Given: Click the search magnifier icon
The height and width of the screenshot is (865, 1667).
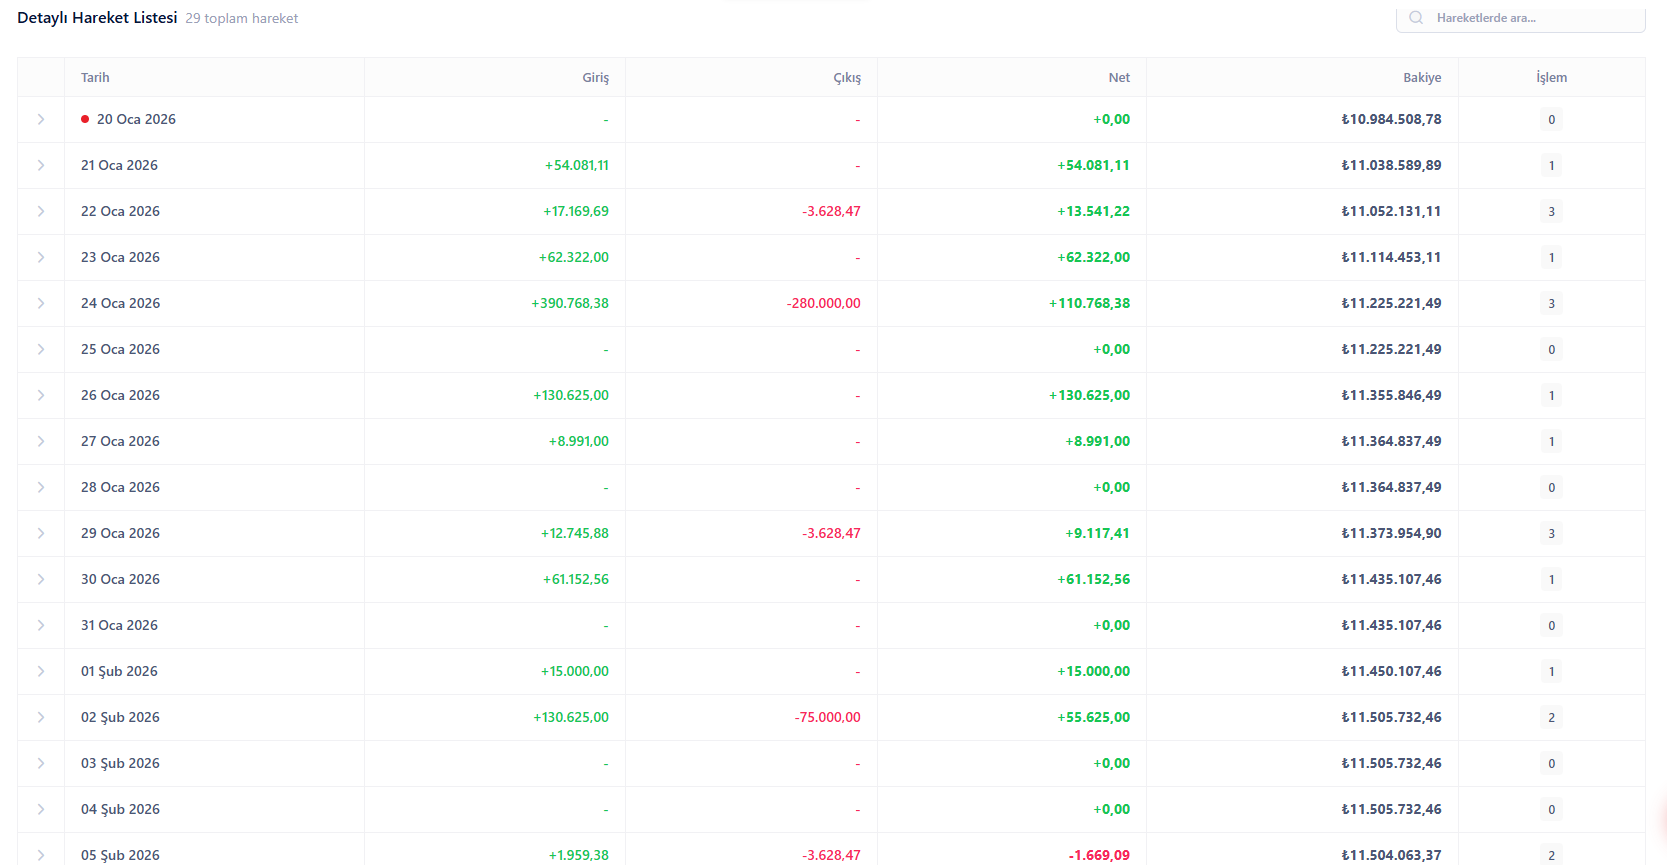Looking at the screenshot, I should [x=1416, y=18].
